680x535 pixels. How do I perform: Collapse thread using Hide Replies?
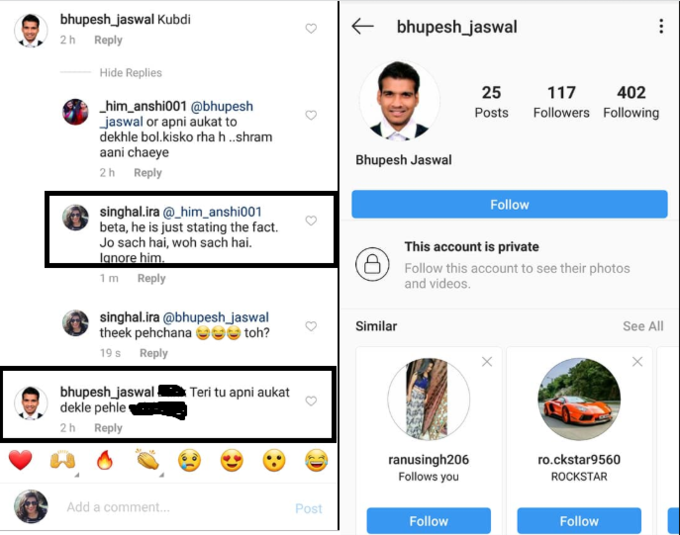point(131,72)
